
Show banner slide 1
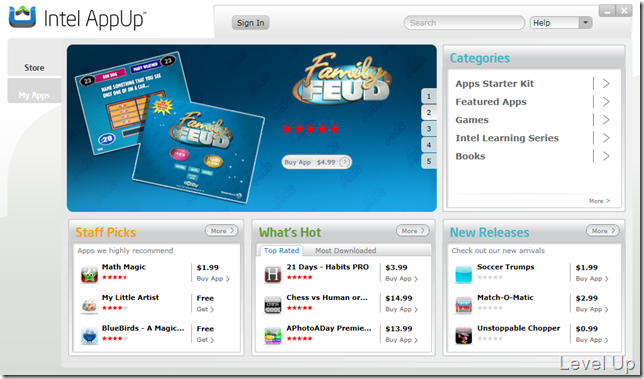(429, 96)
